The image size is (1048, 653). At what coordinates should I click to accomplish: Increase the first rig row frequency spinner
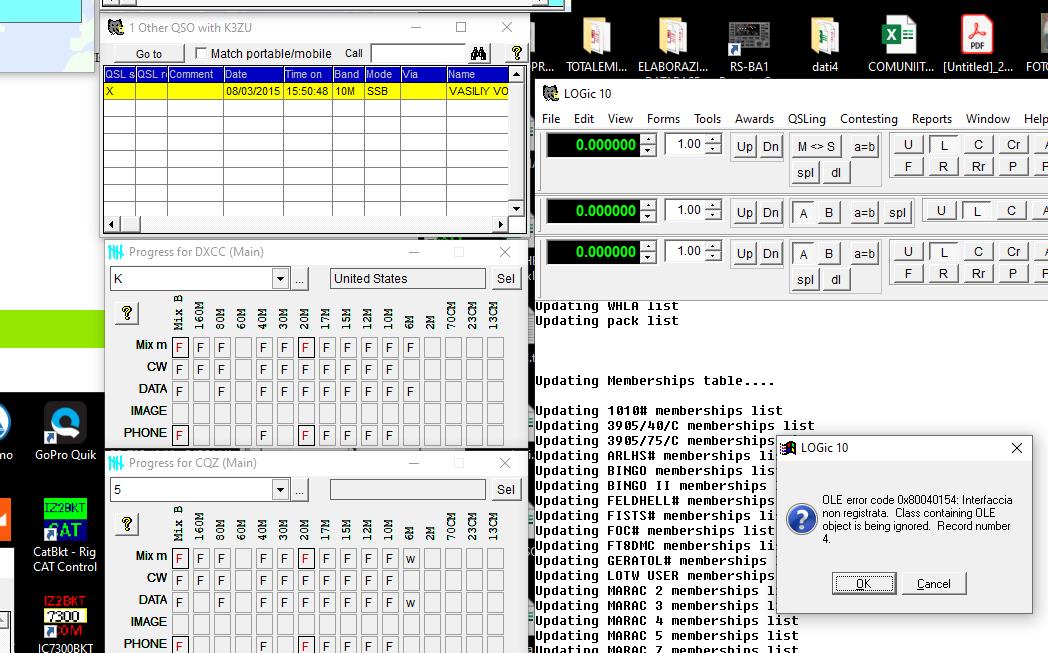coord(648,139)
